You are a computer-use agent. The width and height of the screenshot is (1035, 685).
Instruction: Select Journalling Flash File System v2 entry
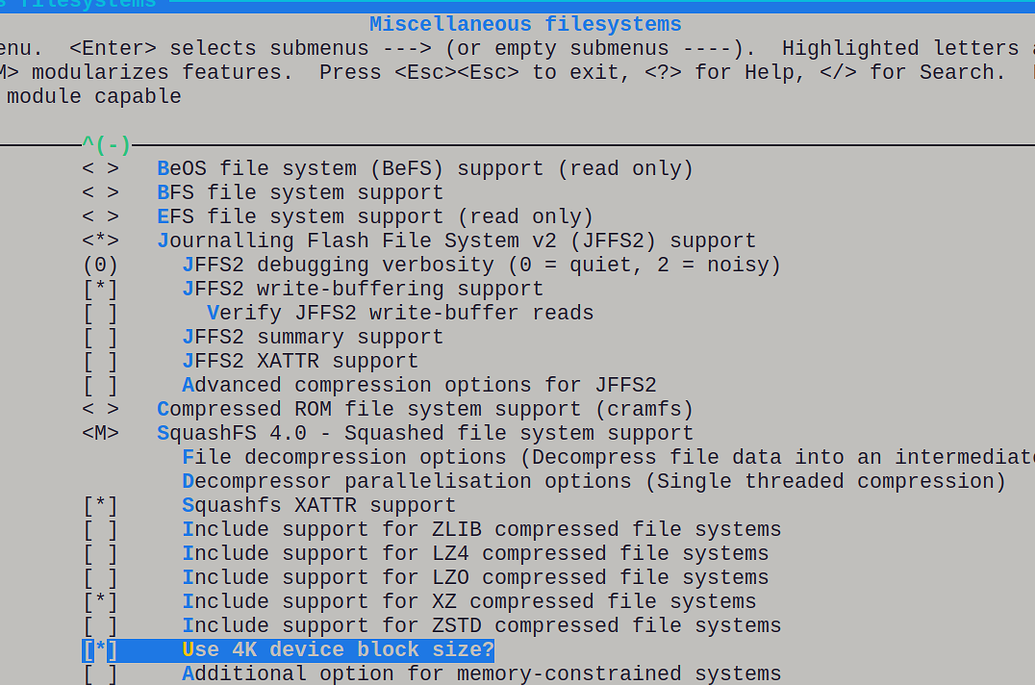(455, 241)
